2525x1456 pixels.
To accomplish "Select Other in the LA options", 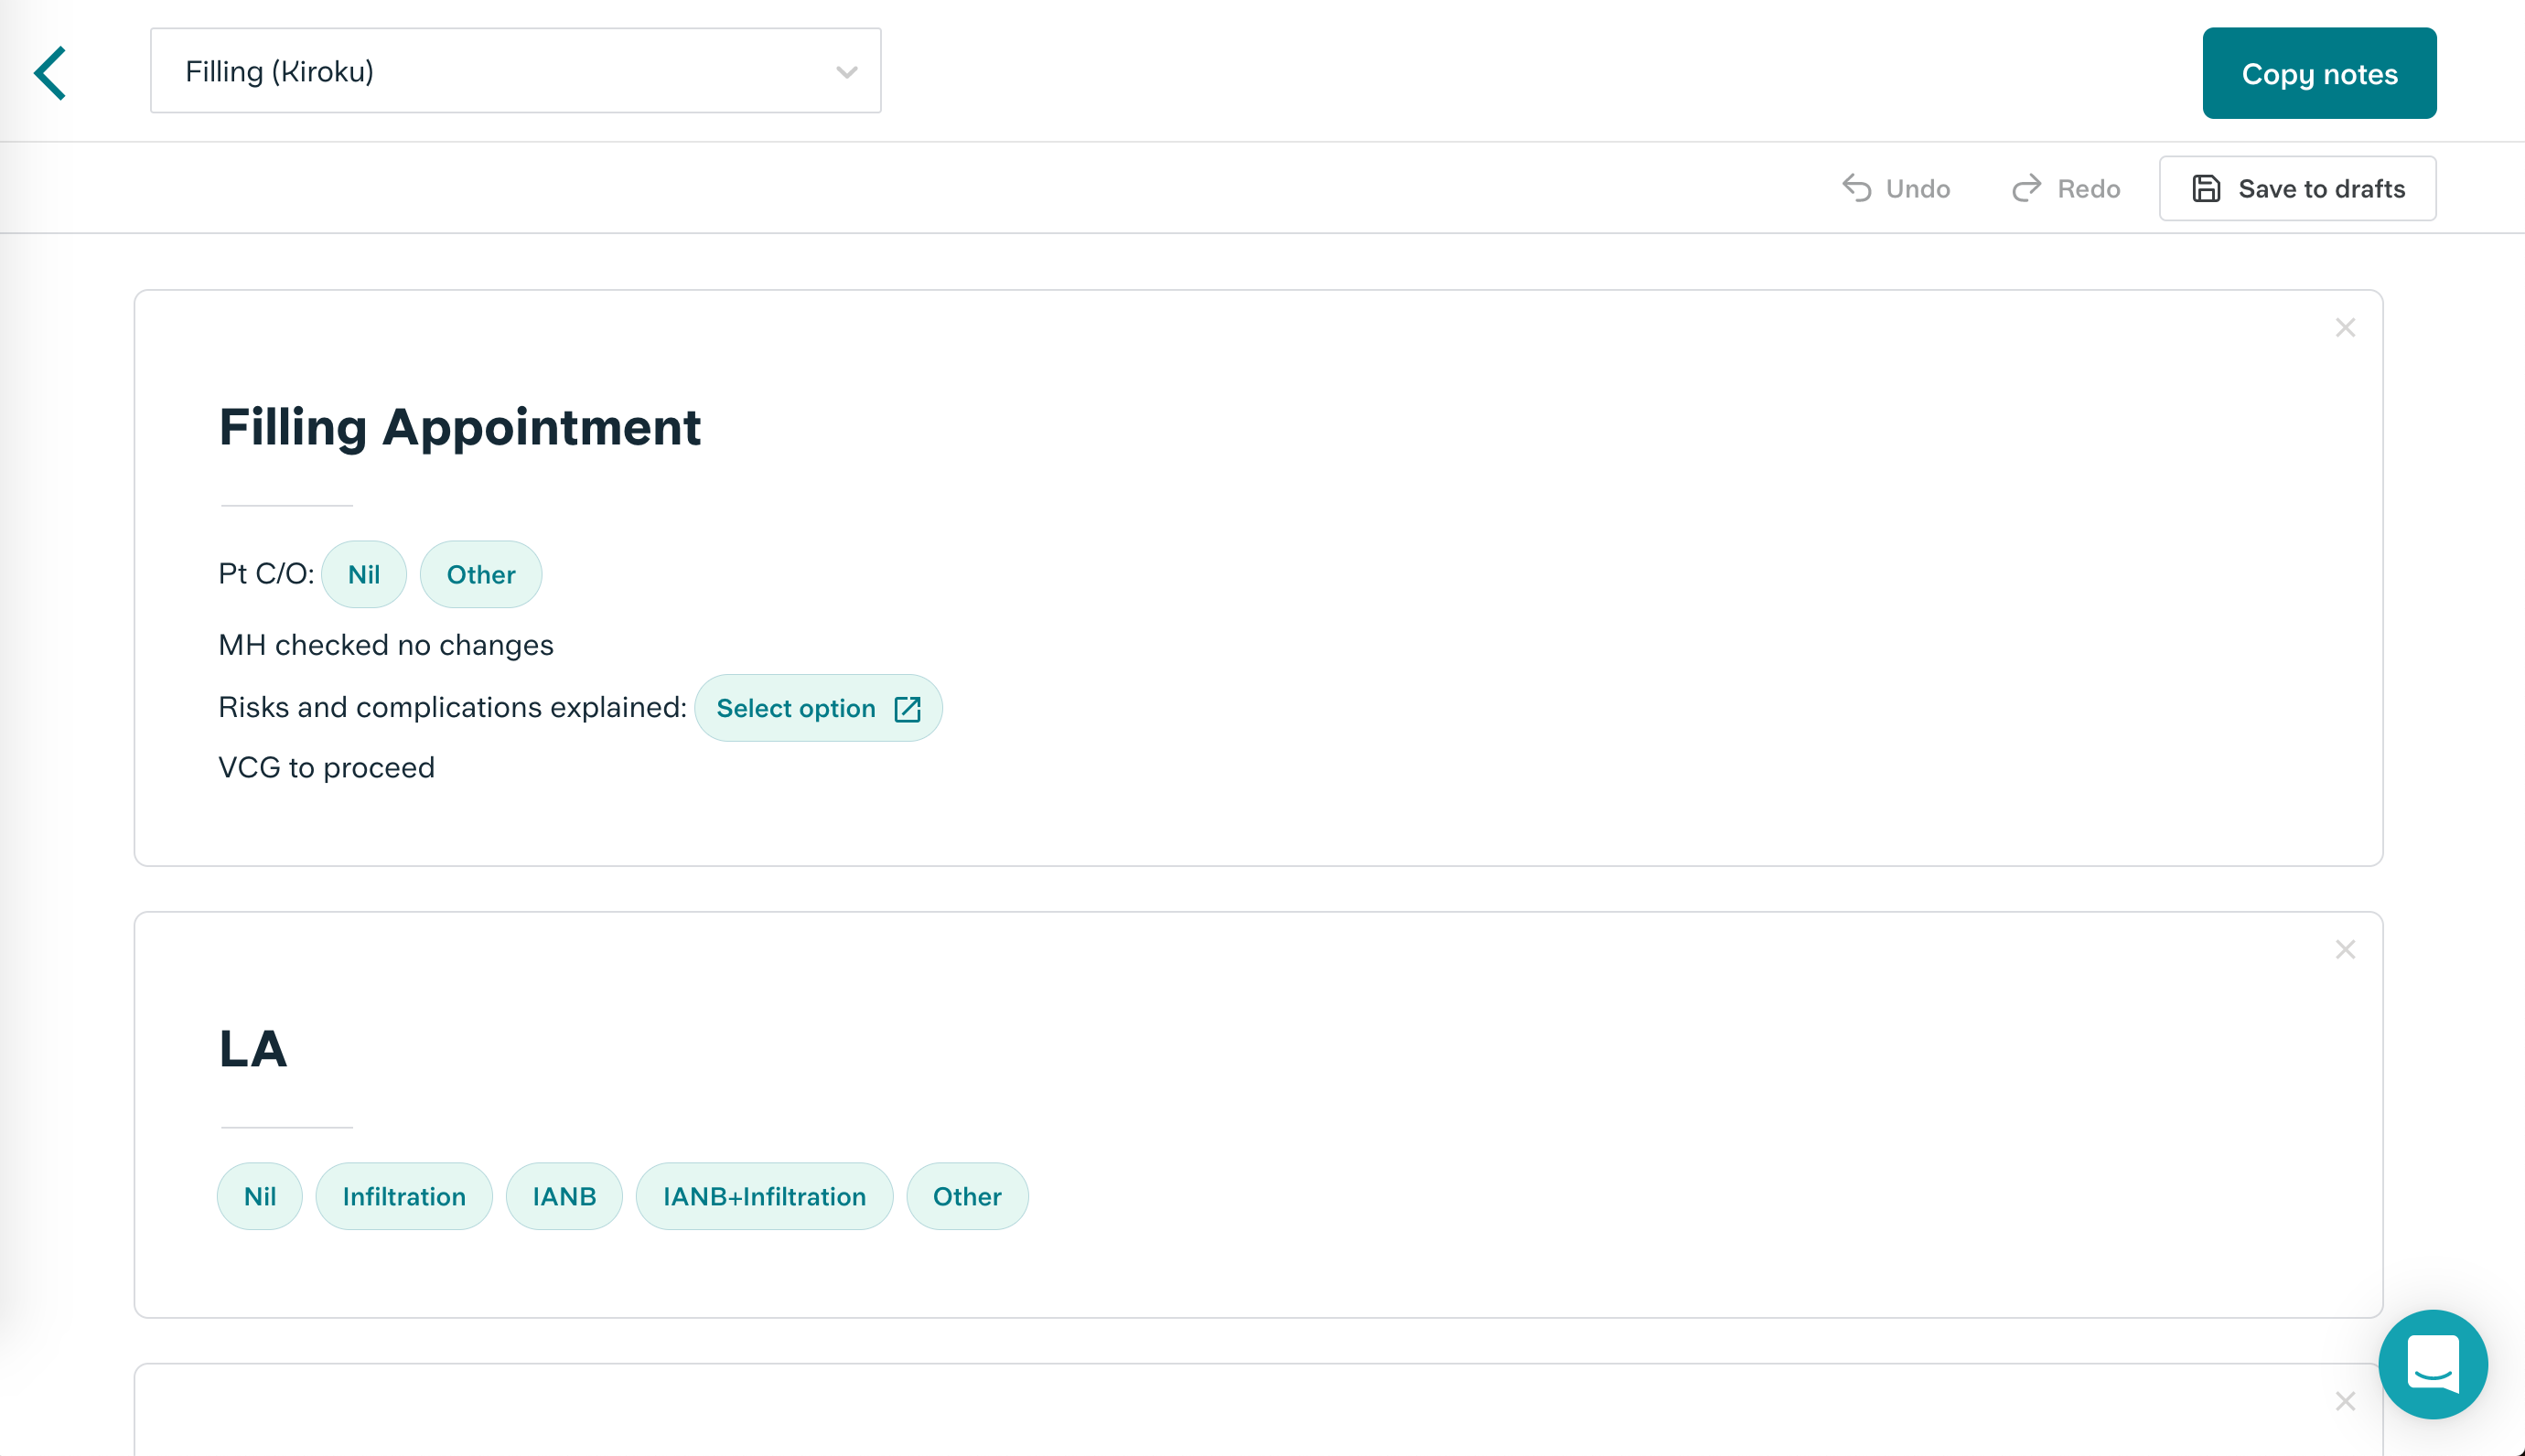I will click(x=966, y=1196).
